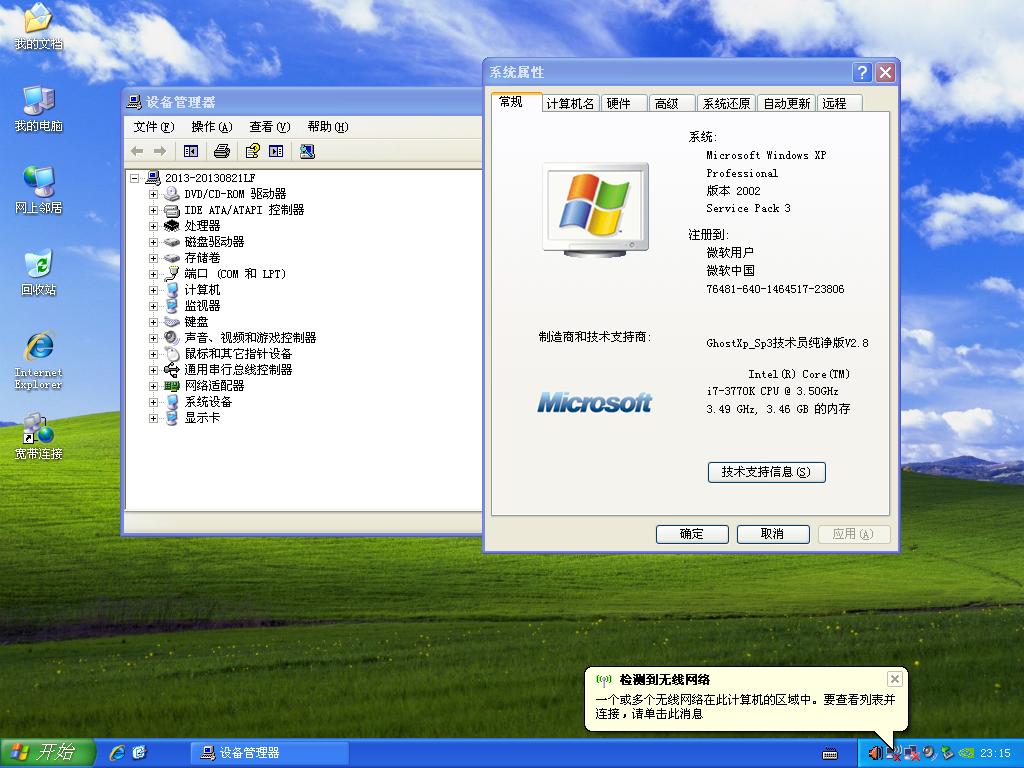
Task: Click 取消 in 系统属性 dialog
Action: click(773, 534)
